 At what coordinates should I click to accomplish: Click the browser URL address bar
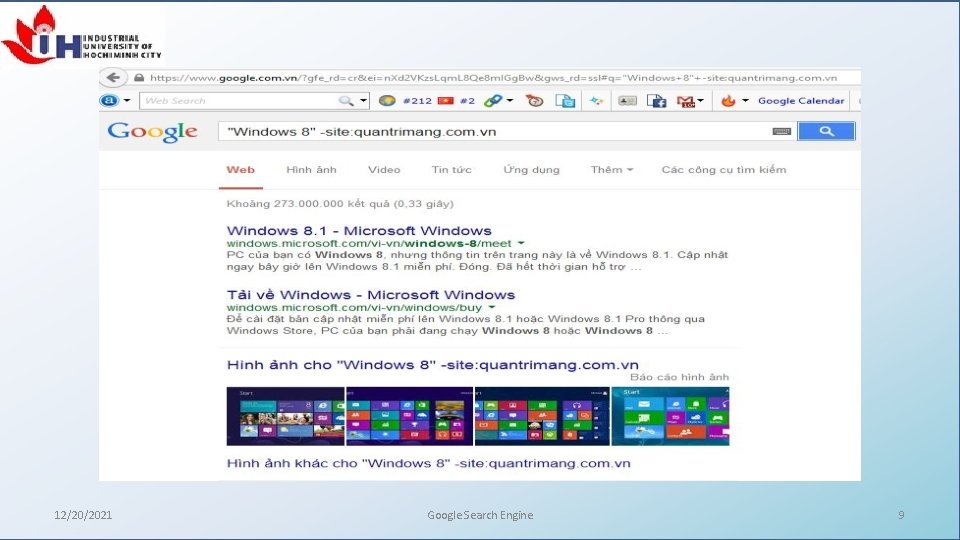click(493, 78)
